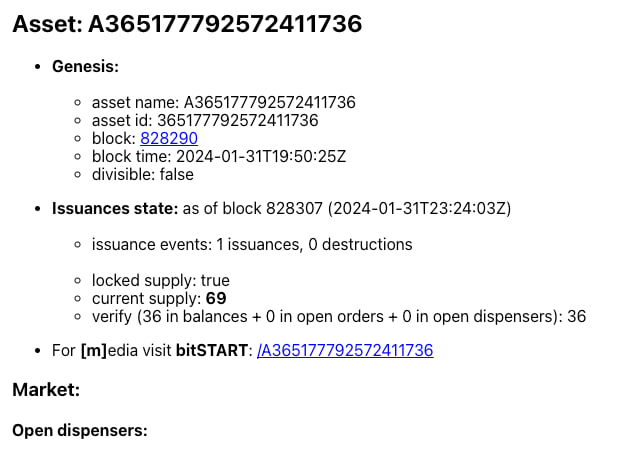Click the current supply label

(147, 298)
